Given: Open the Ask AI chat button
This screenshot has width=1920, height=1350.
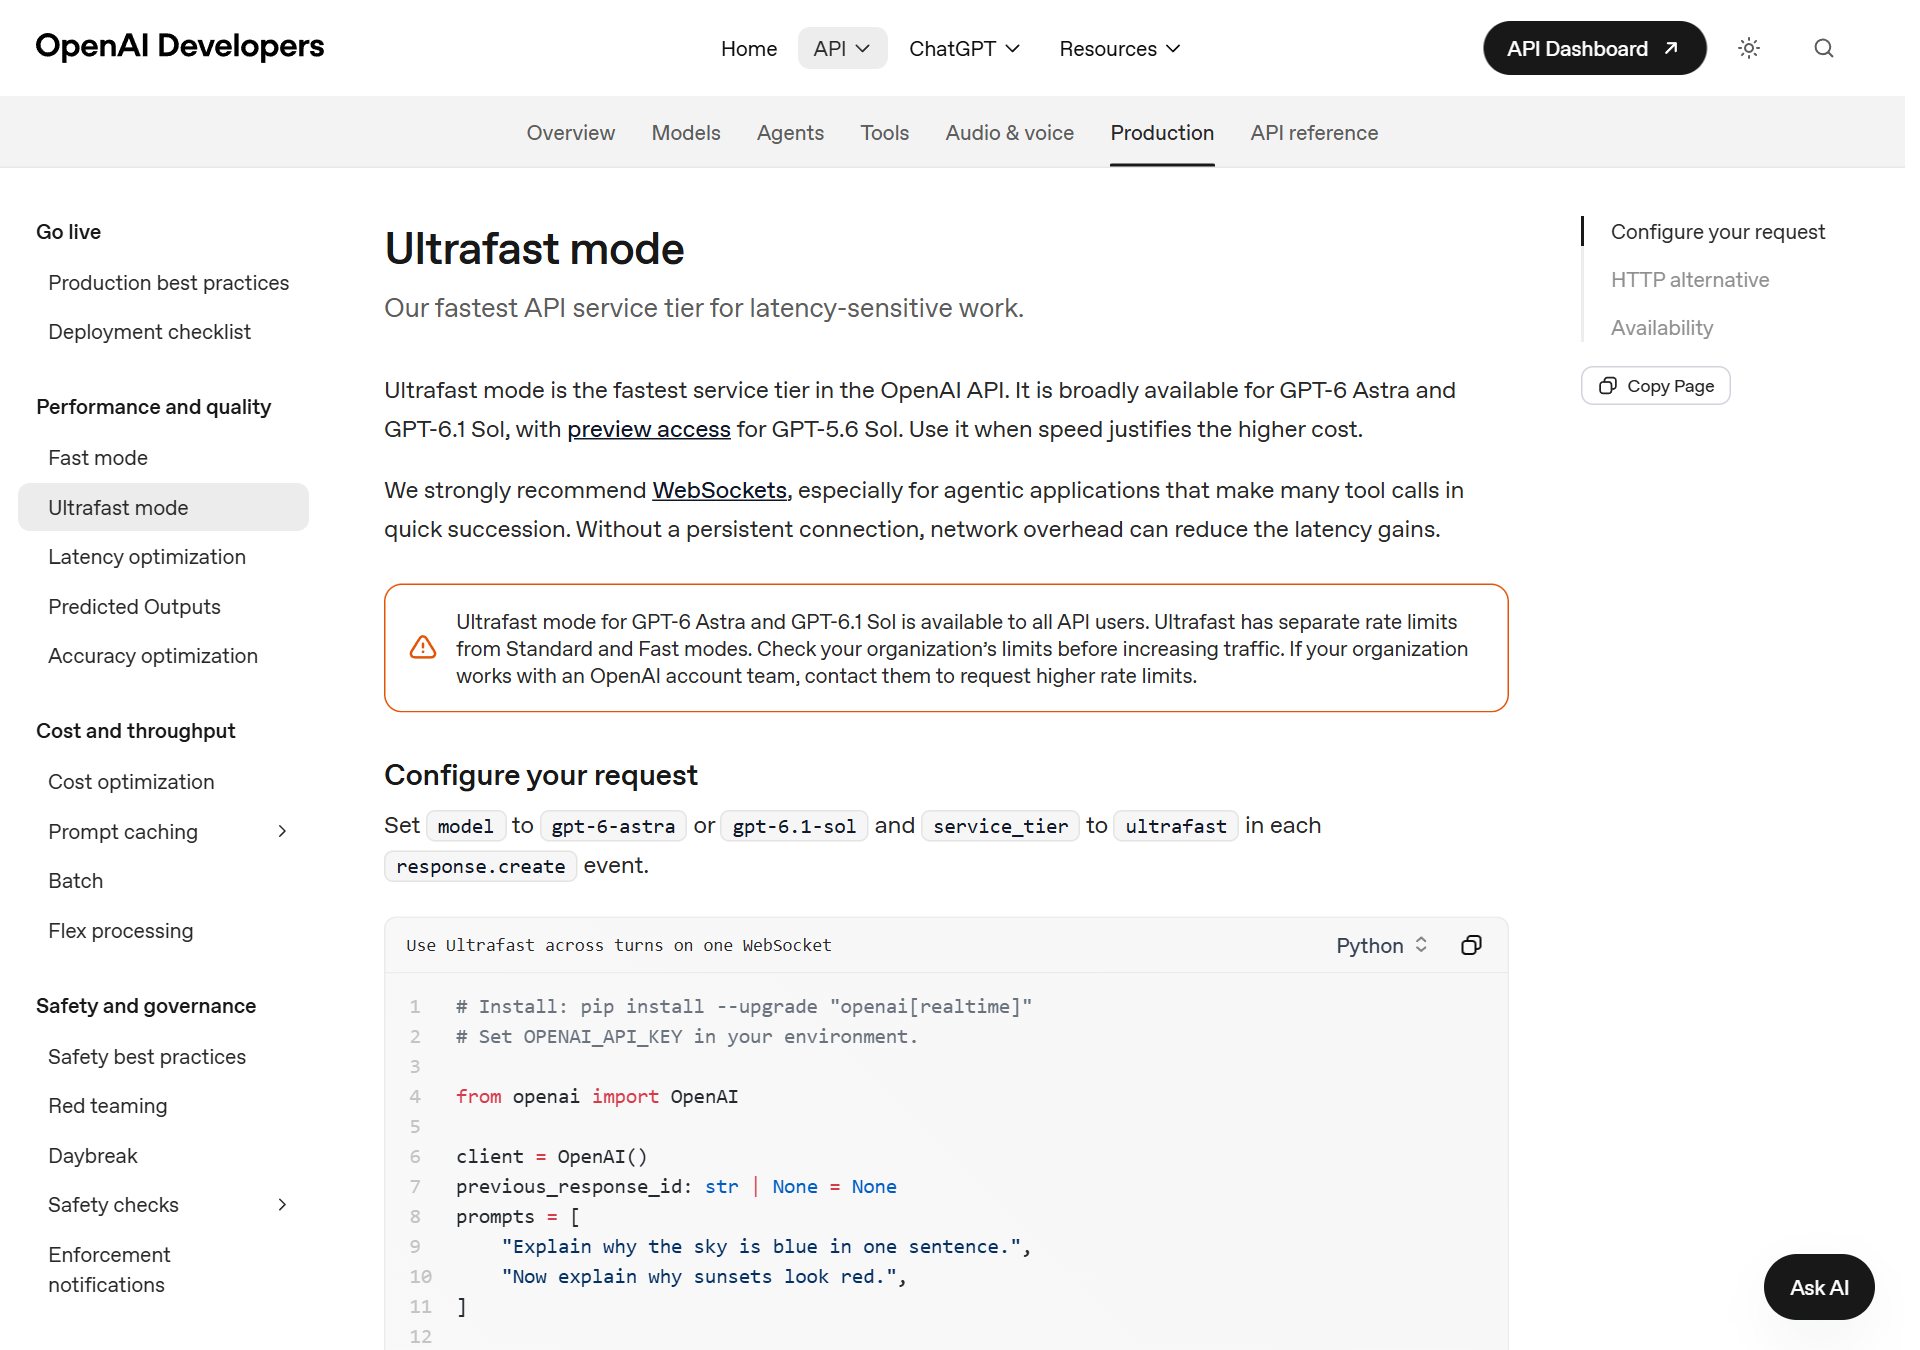Looking at the screenshot, I should (x=1819, y=1287).
